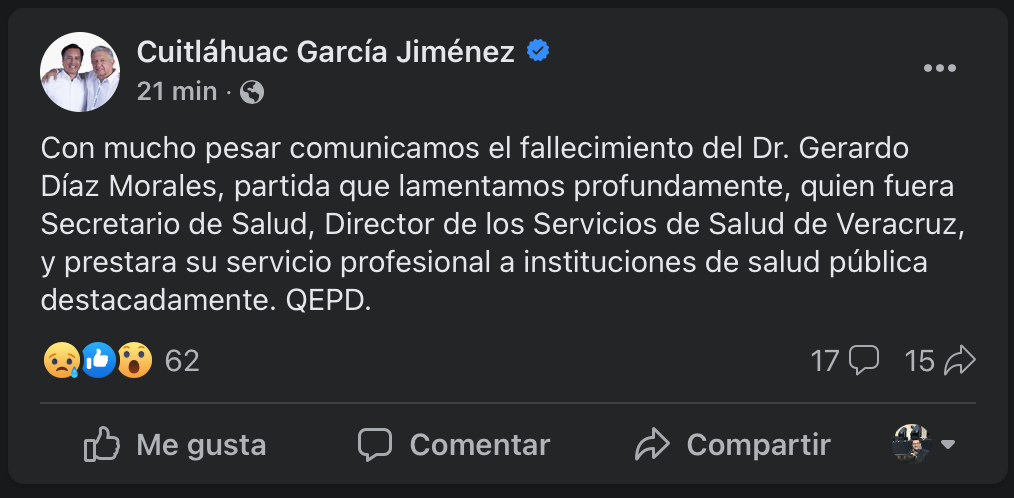Open Cuitláhuac García Jiménez profile name link
Screen dimensions: 1014x498
[x=325, y=51]
